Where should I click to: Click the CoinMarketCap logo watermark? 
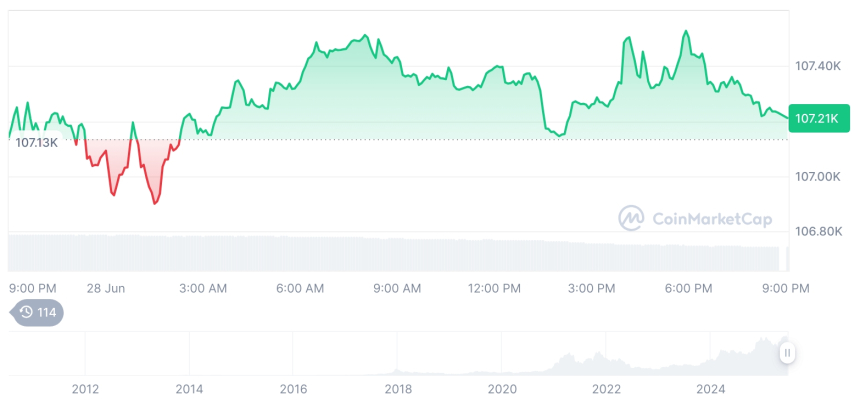coord(631,217)
